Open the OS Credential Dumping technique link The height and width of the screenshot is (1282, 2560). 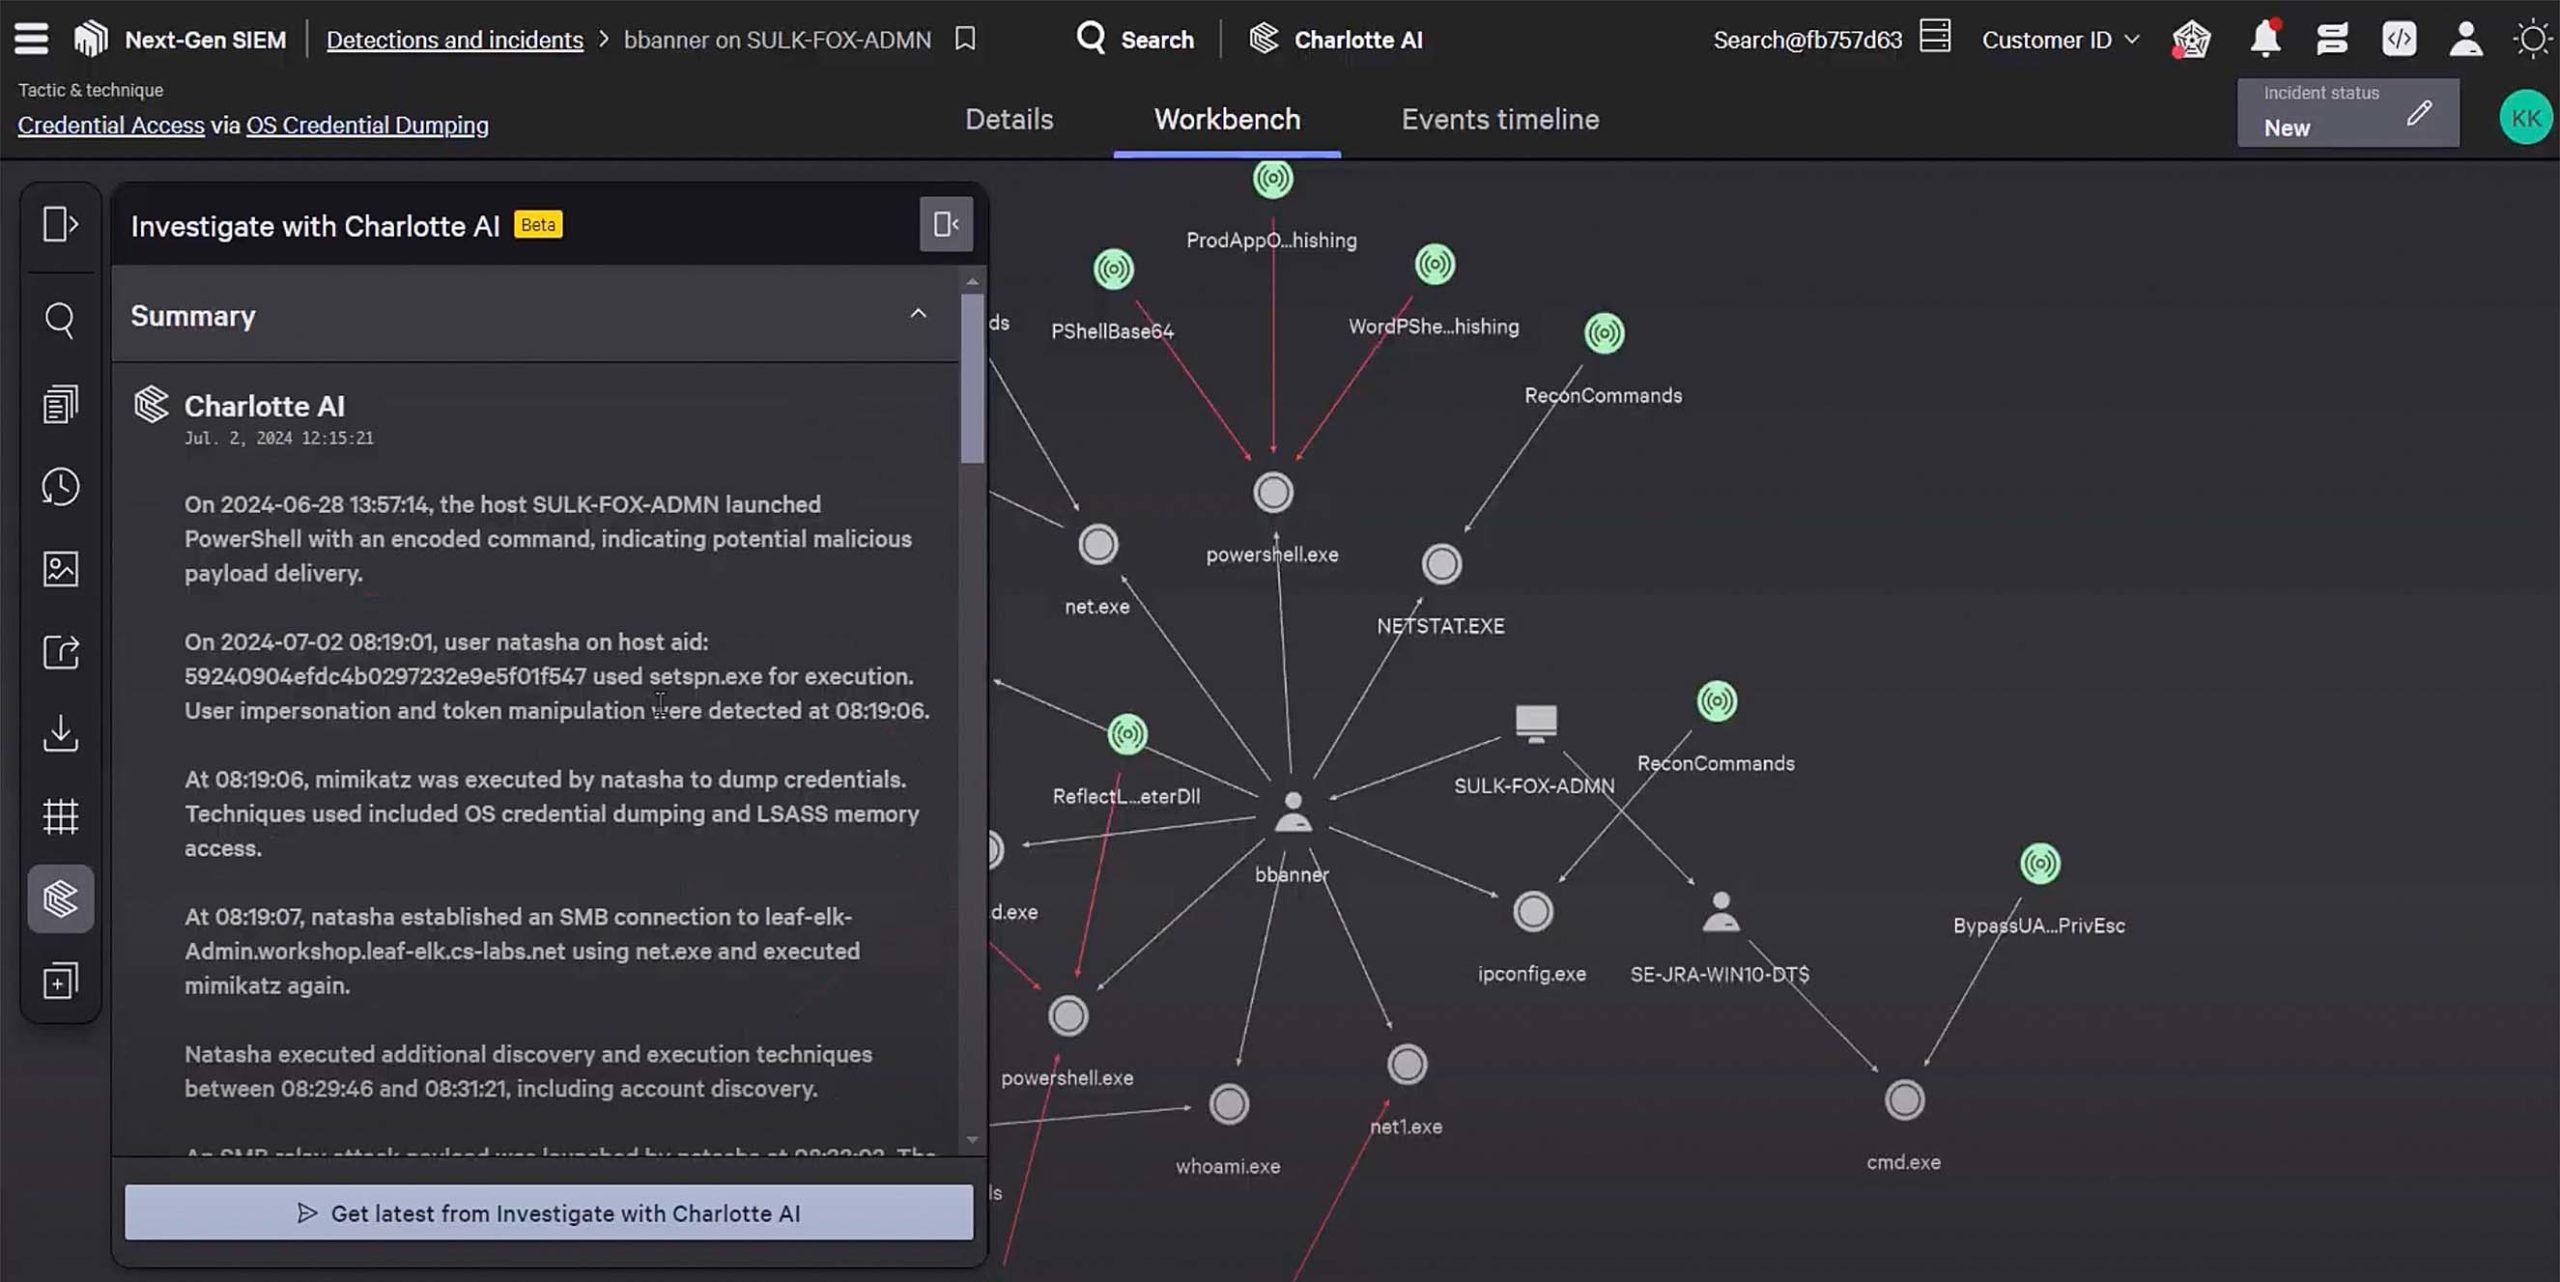point(367,125)
